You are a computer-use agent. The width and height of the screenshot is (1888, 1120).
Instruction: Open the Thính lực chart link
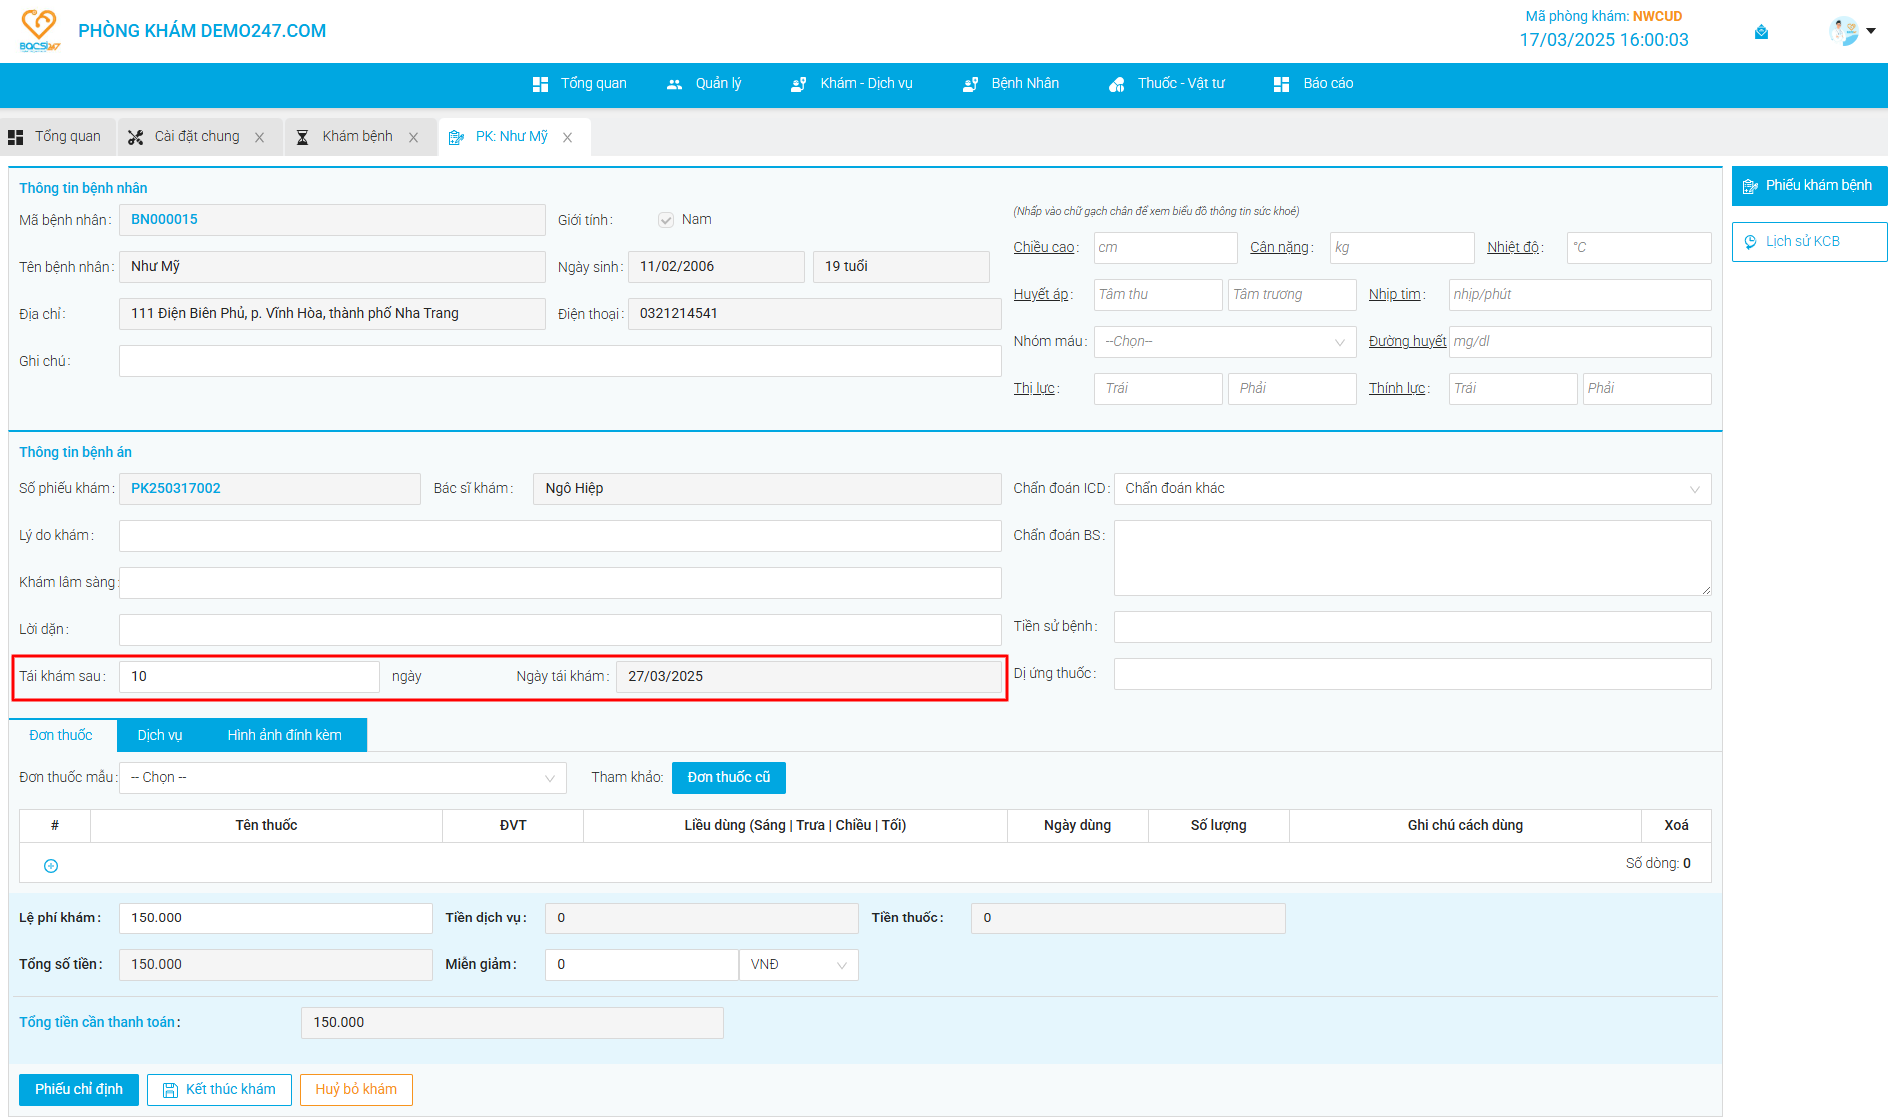(1397, 389)
